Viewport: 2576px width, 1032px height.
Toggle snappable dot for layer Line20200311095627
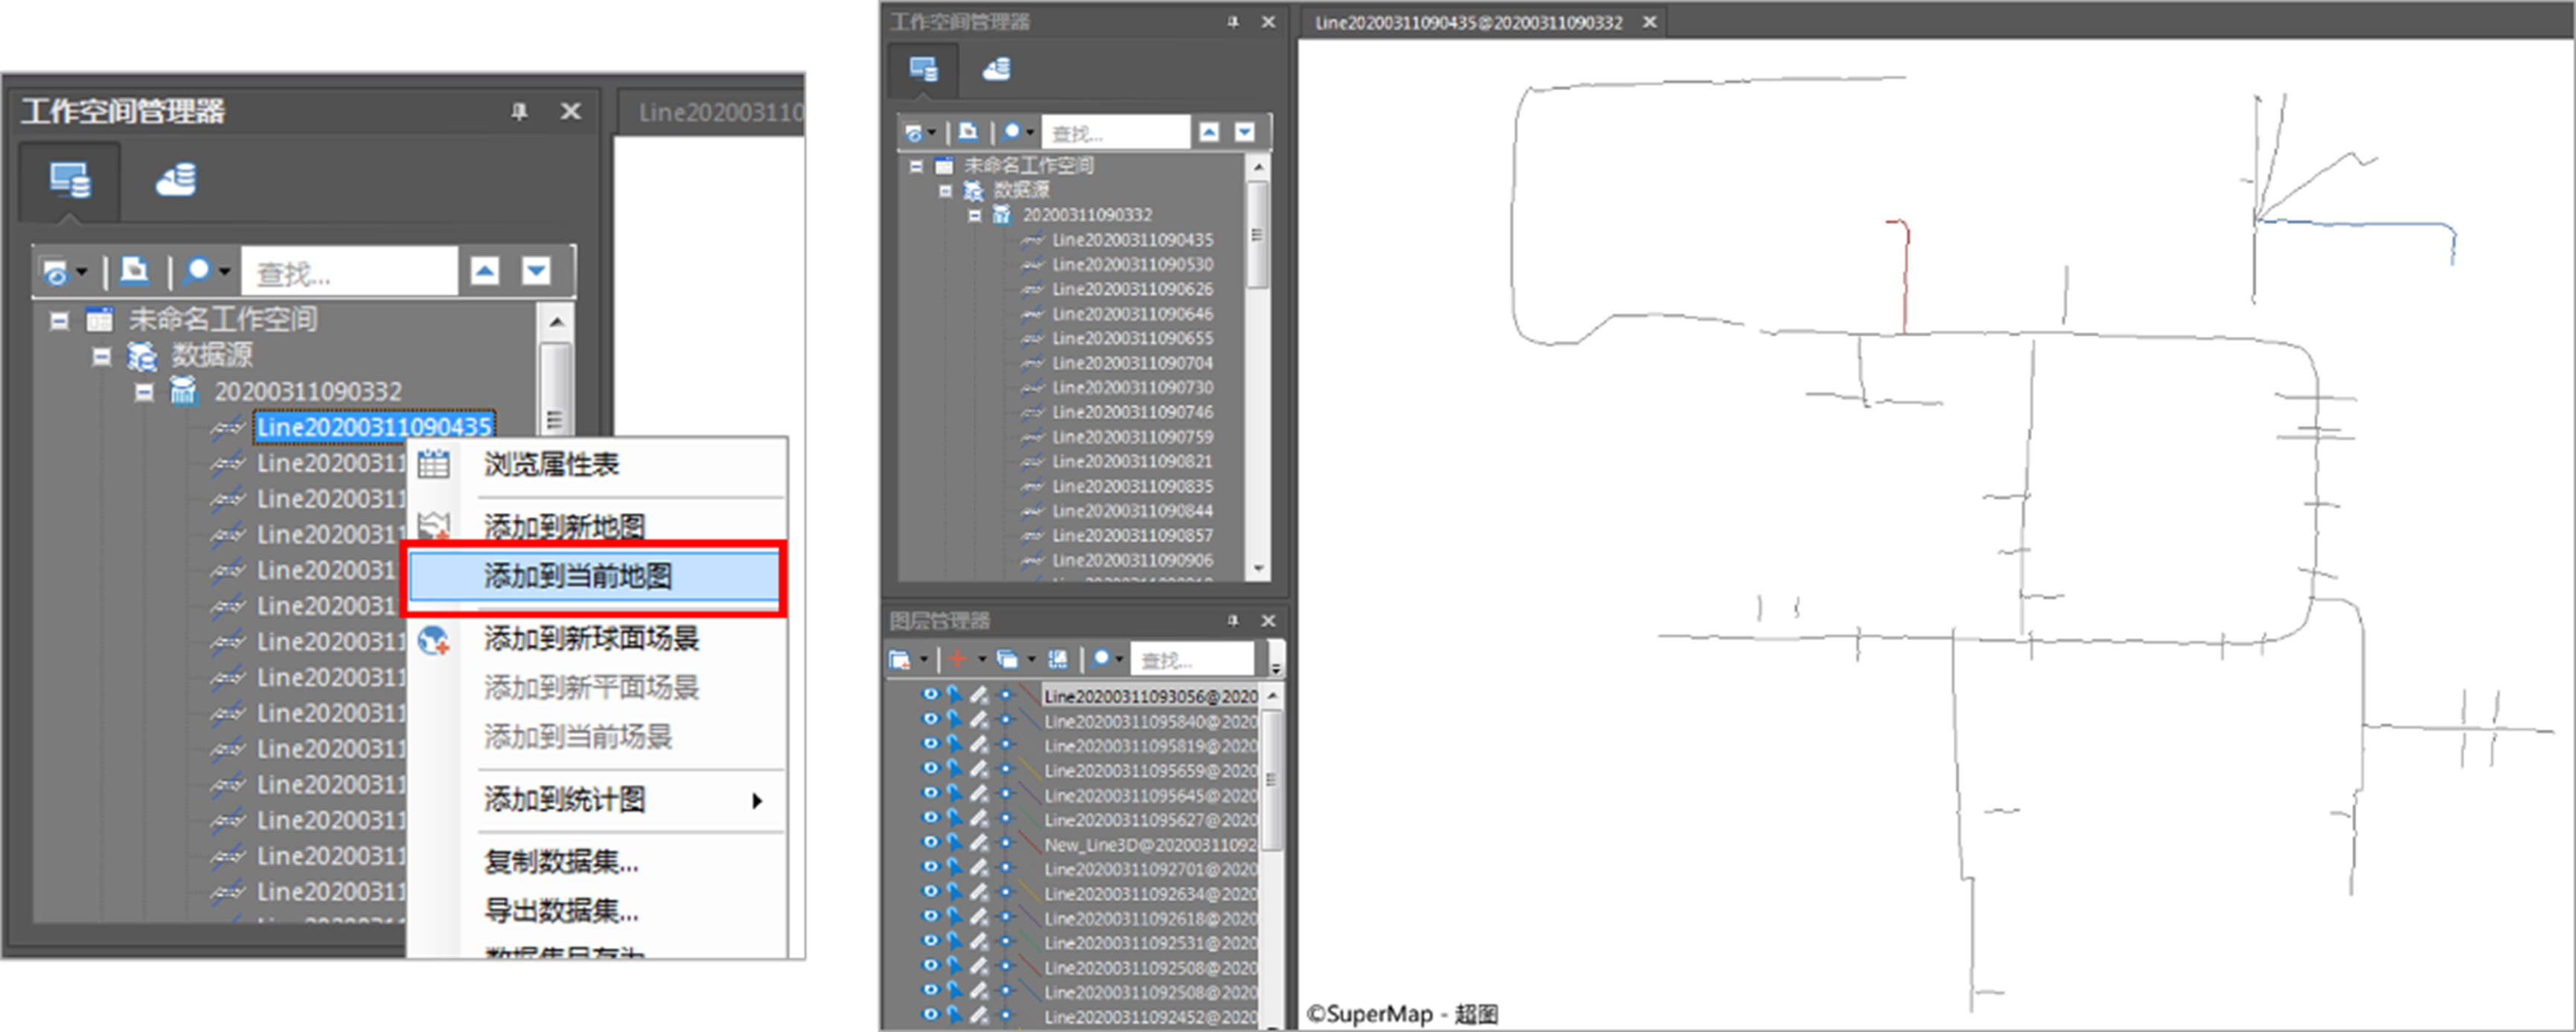[1005, 818]
